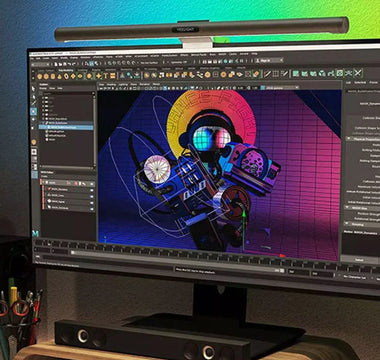The width and height of the screenshot is (380, 360).
Task: Activate the Scale tool in Tool Box
Action: tap(33, 128)
